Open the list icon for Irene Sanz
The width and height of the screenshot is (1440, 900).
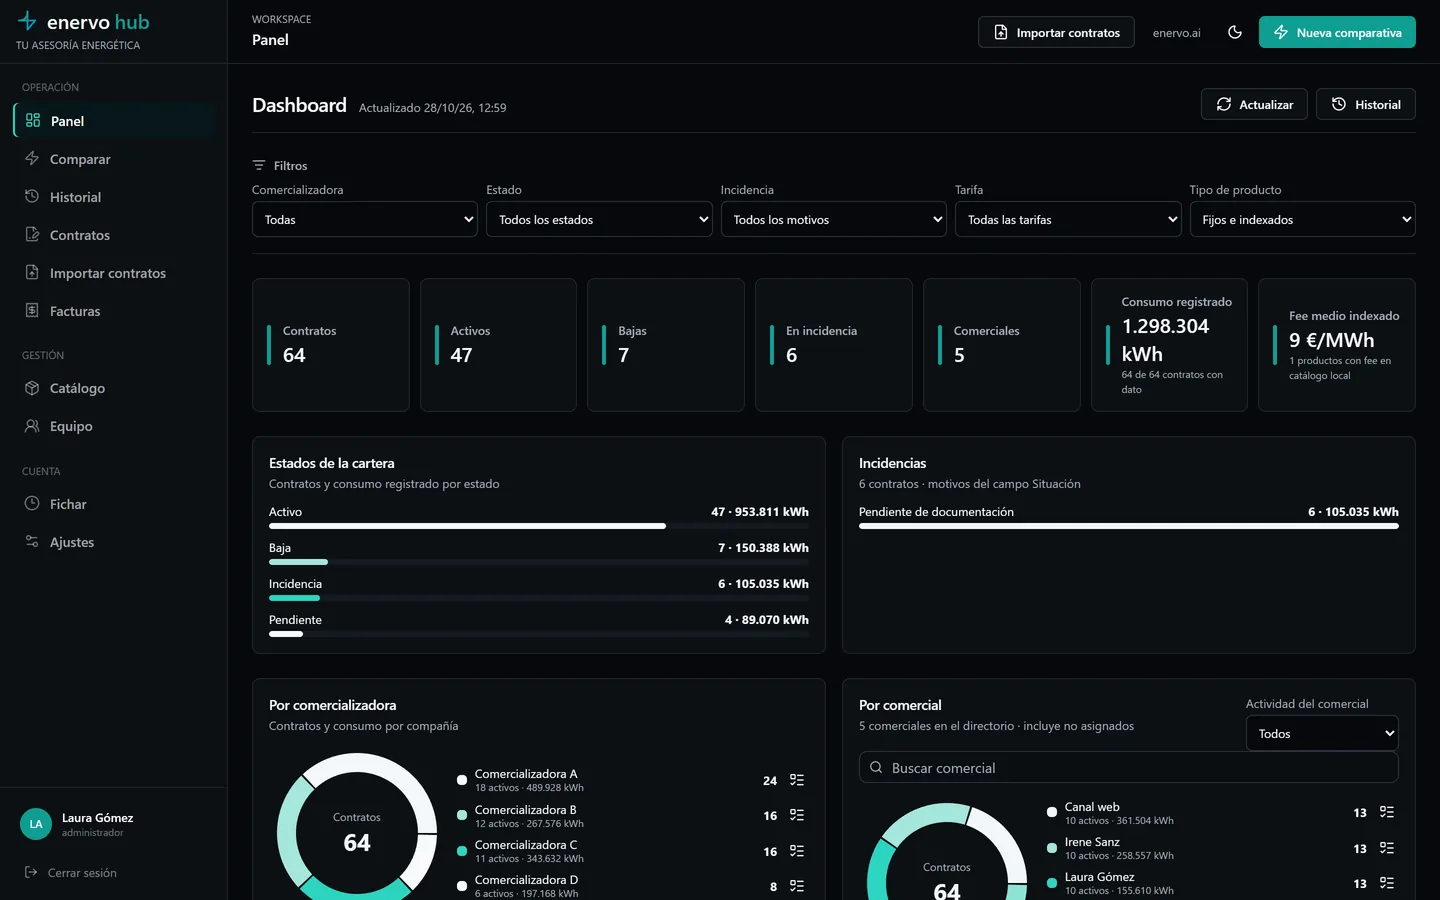[1387, 848]
